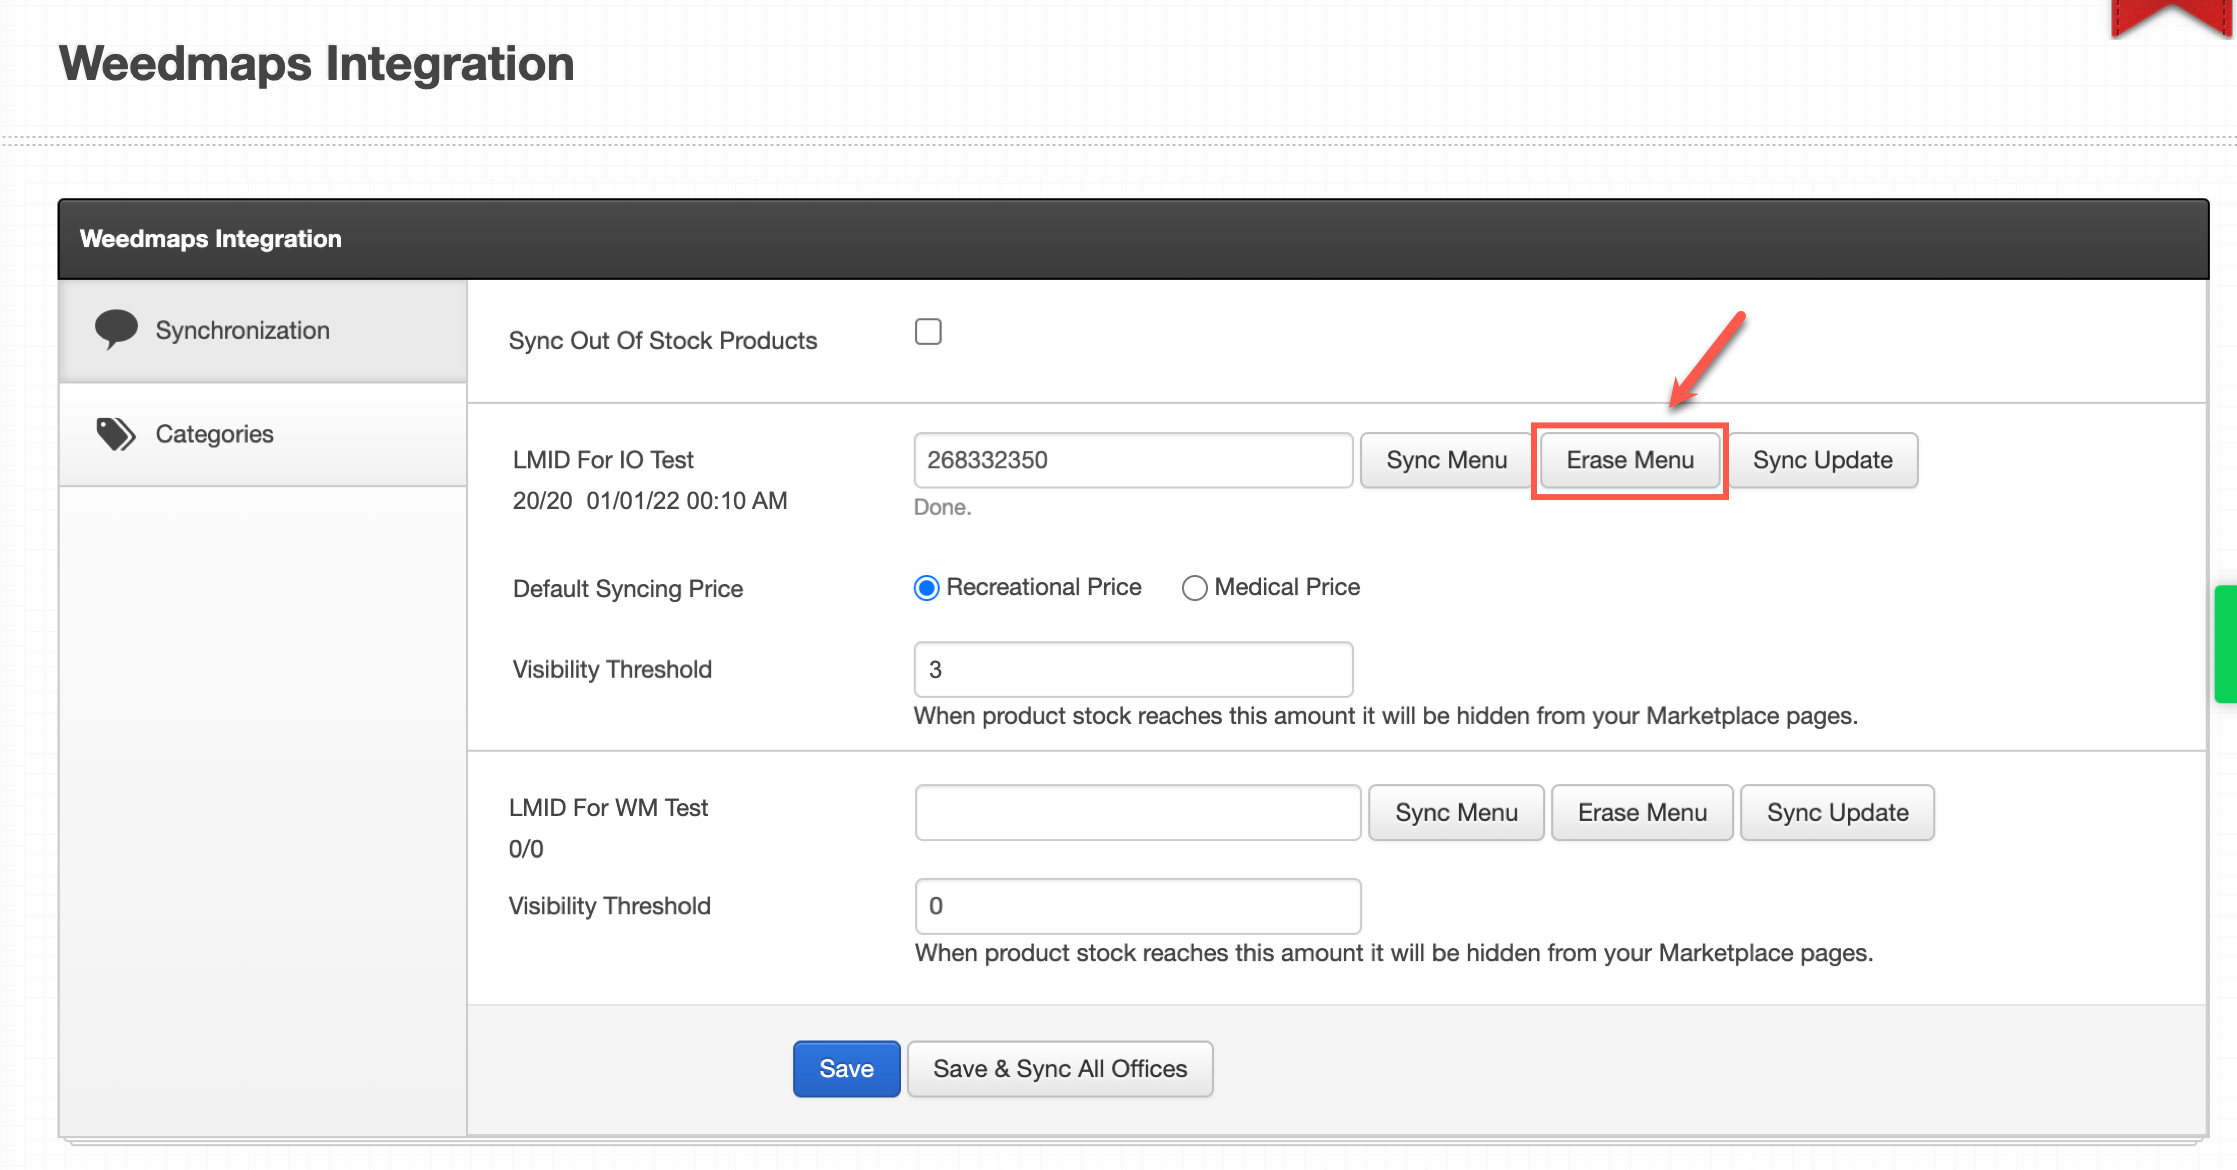This screenshot has width=2237, height=1170.
Task: Select the Medical Price radio option
Action: click(x=1194, y=588)
